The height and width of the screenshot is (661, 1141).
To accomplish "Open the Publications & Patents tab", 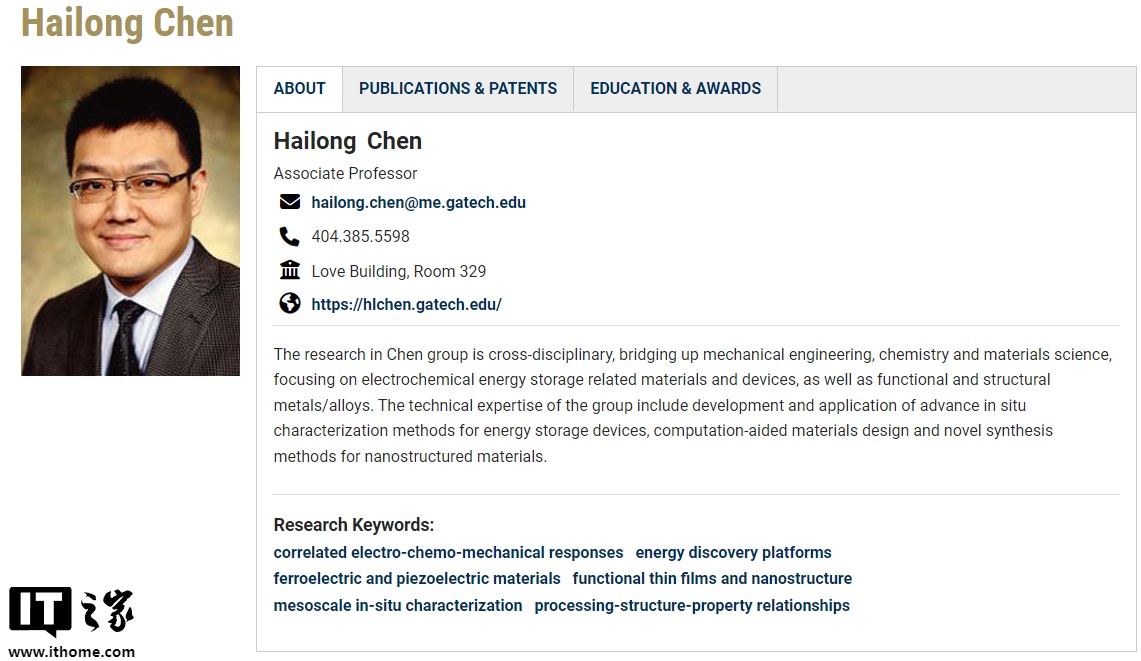I will click(458, 88).
